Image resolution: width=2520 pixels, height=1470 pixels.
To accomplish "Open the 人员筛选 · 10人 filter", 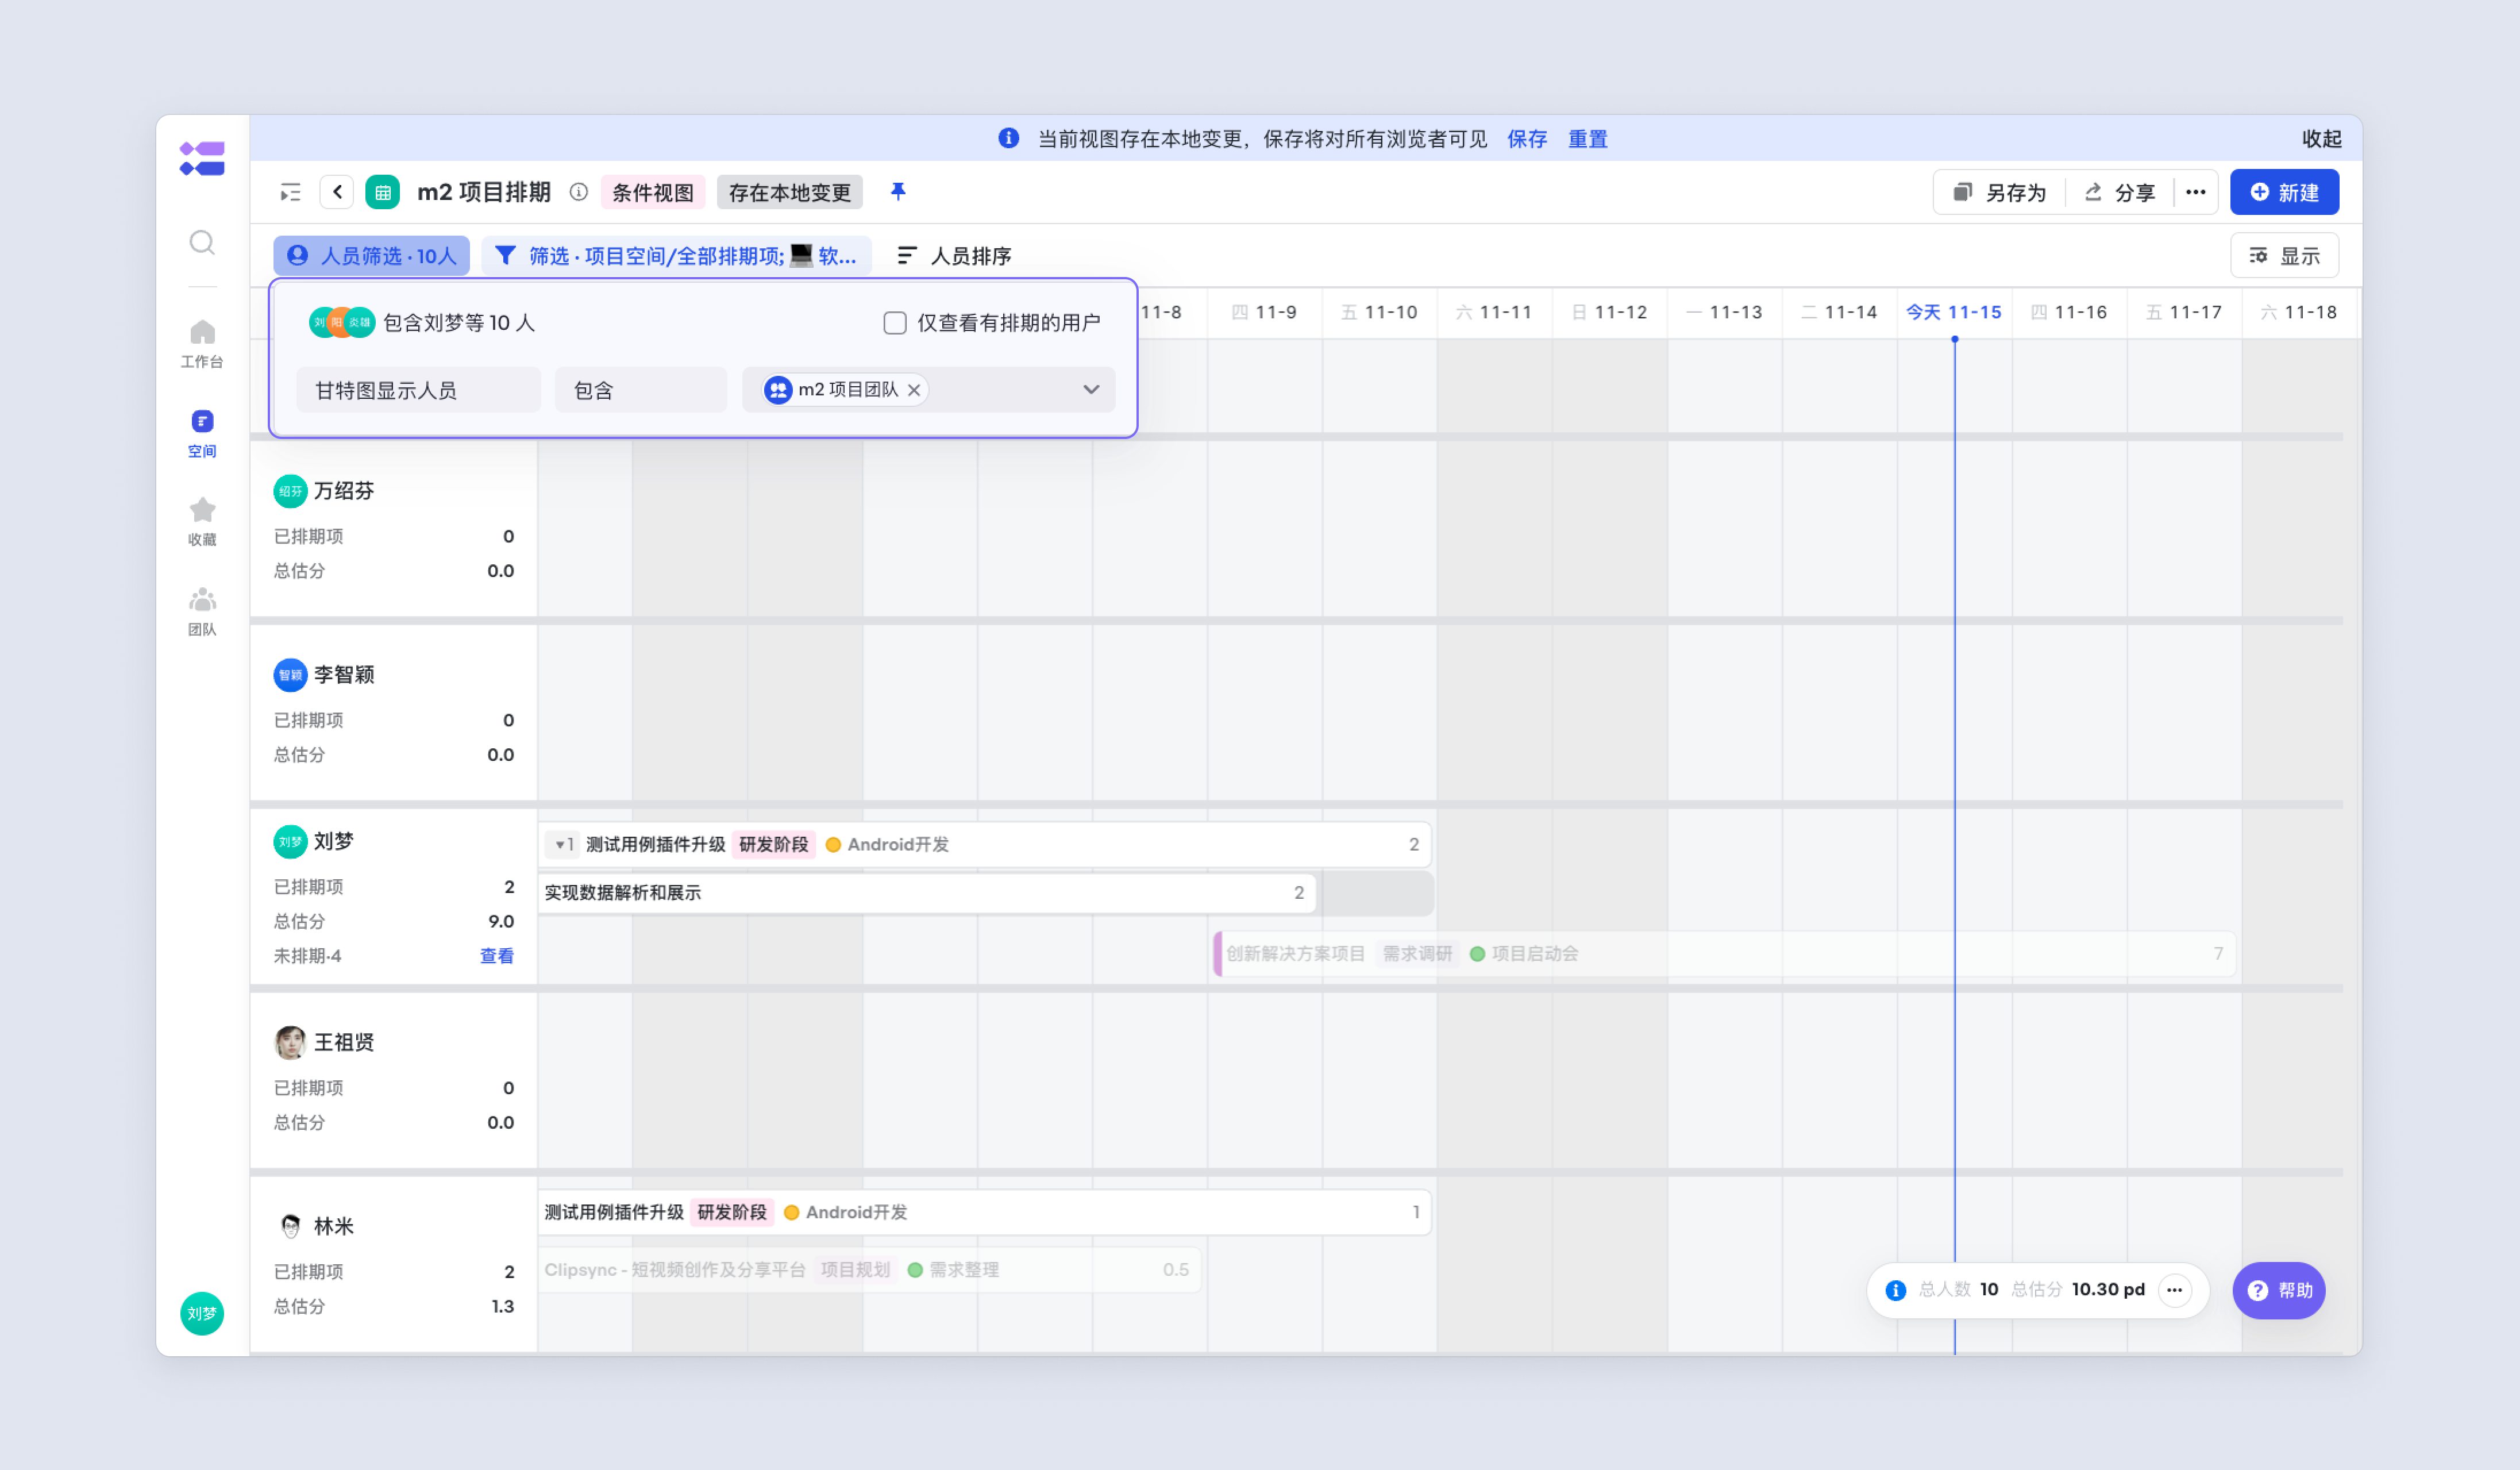I will tap(371, 256).
